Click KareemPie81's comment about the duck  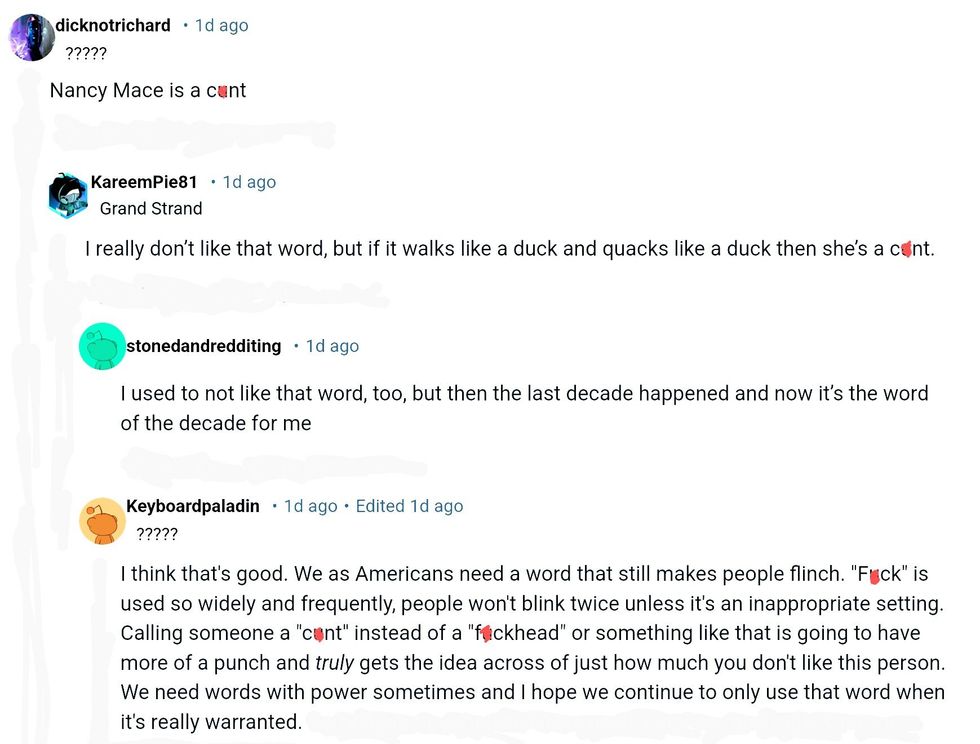pos(509,248)
